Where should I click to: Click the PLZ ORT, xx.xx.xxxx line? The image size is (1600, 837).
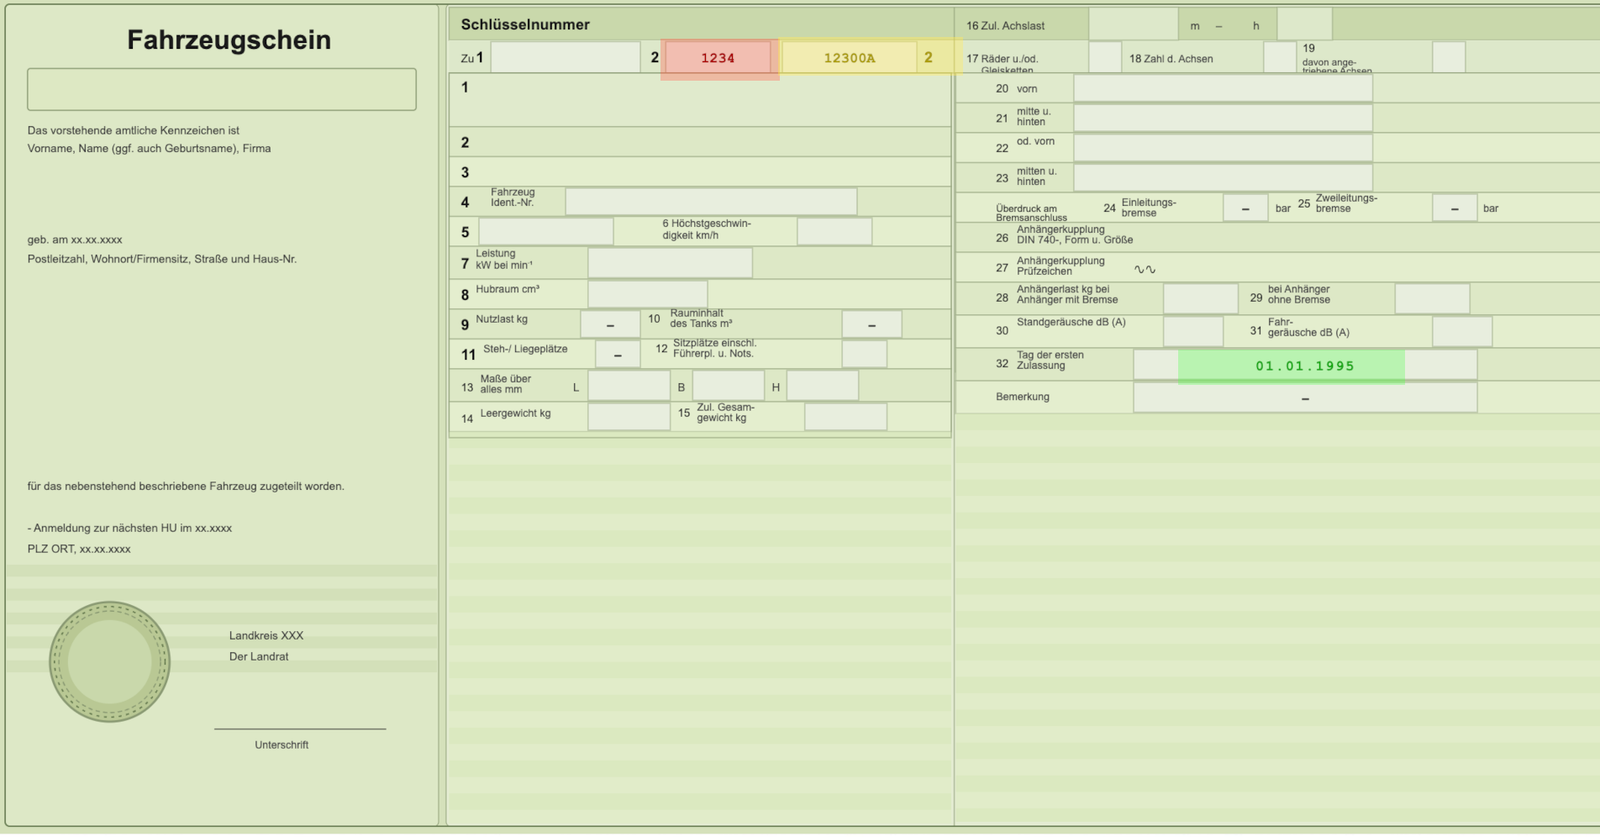click(x=79, y=549)
